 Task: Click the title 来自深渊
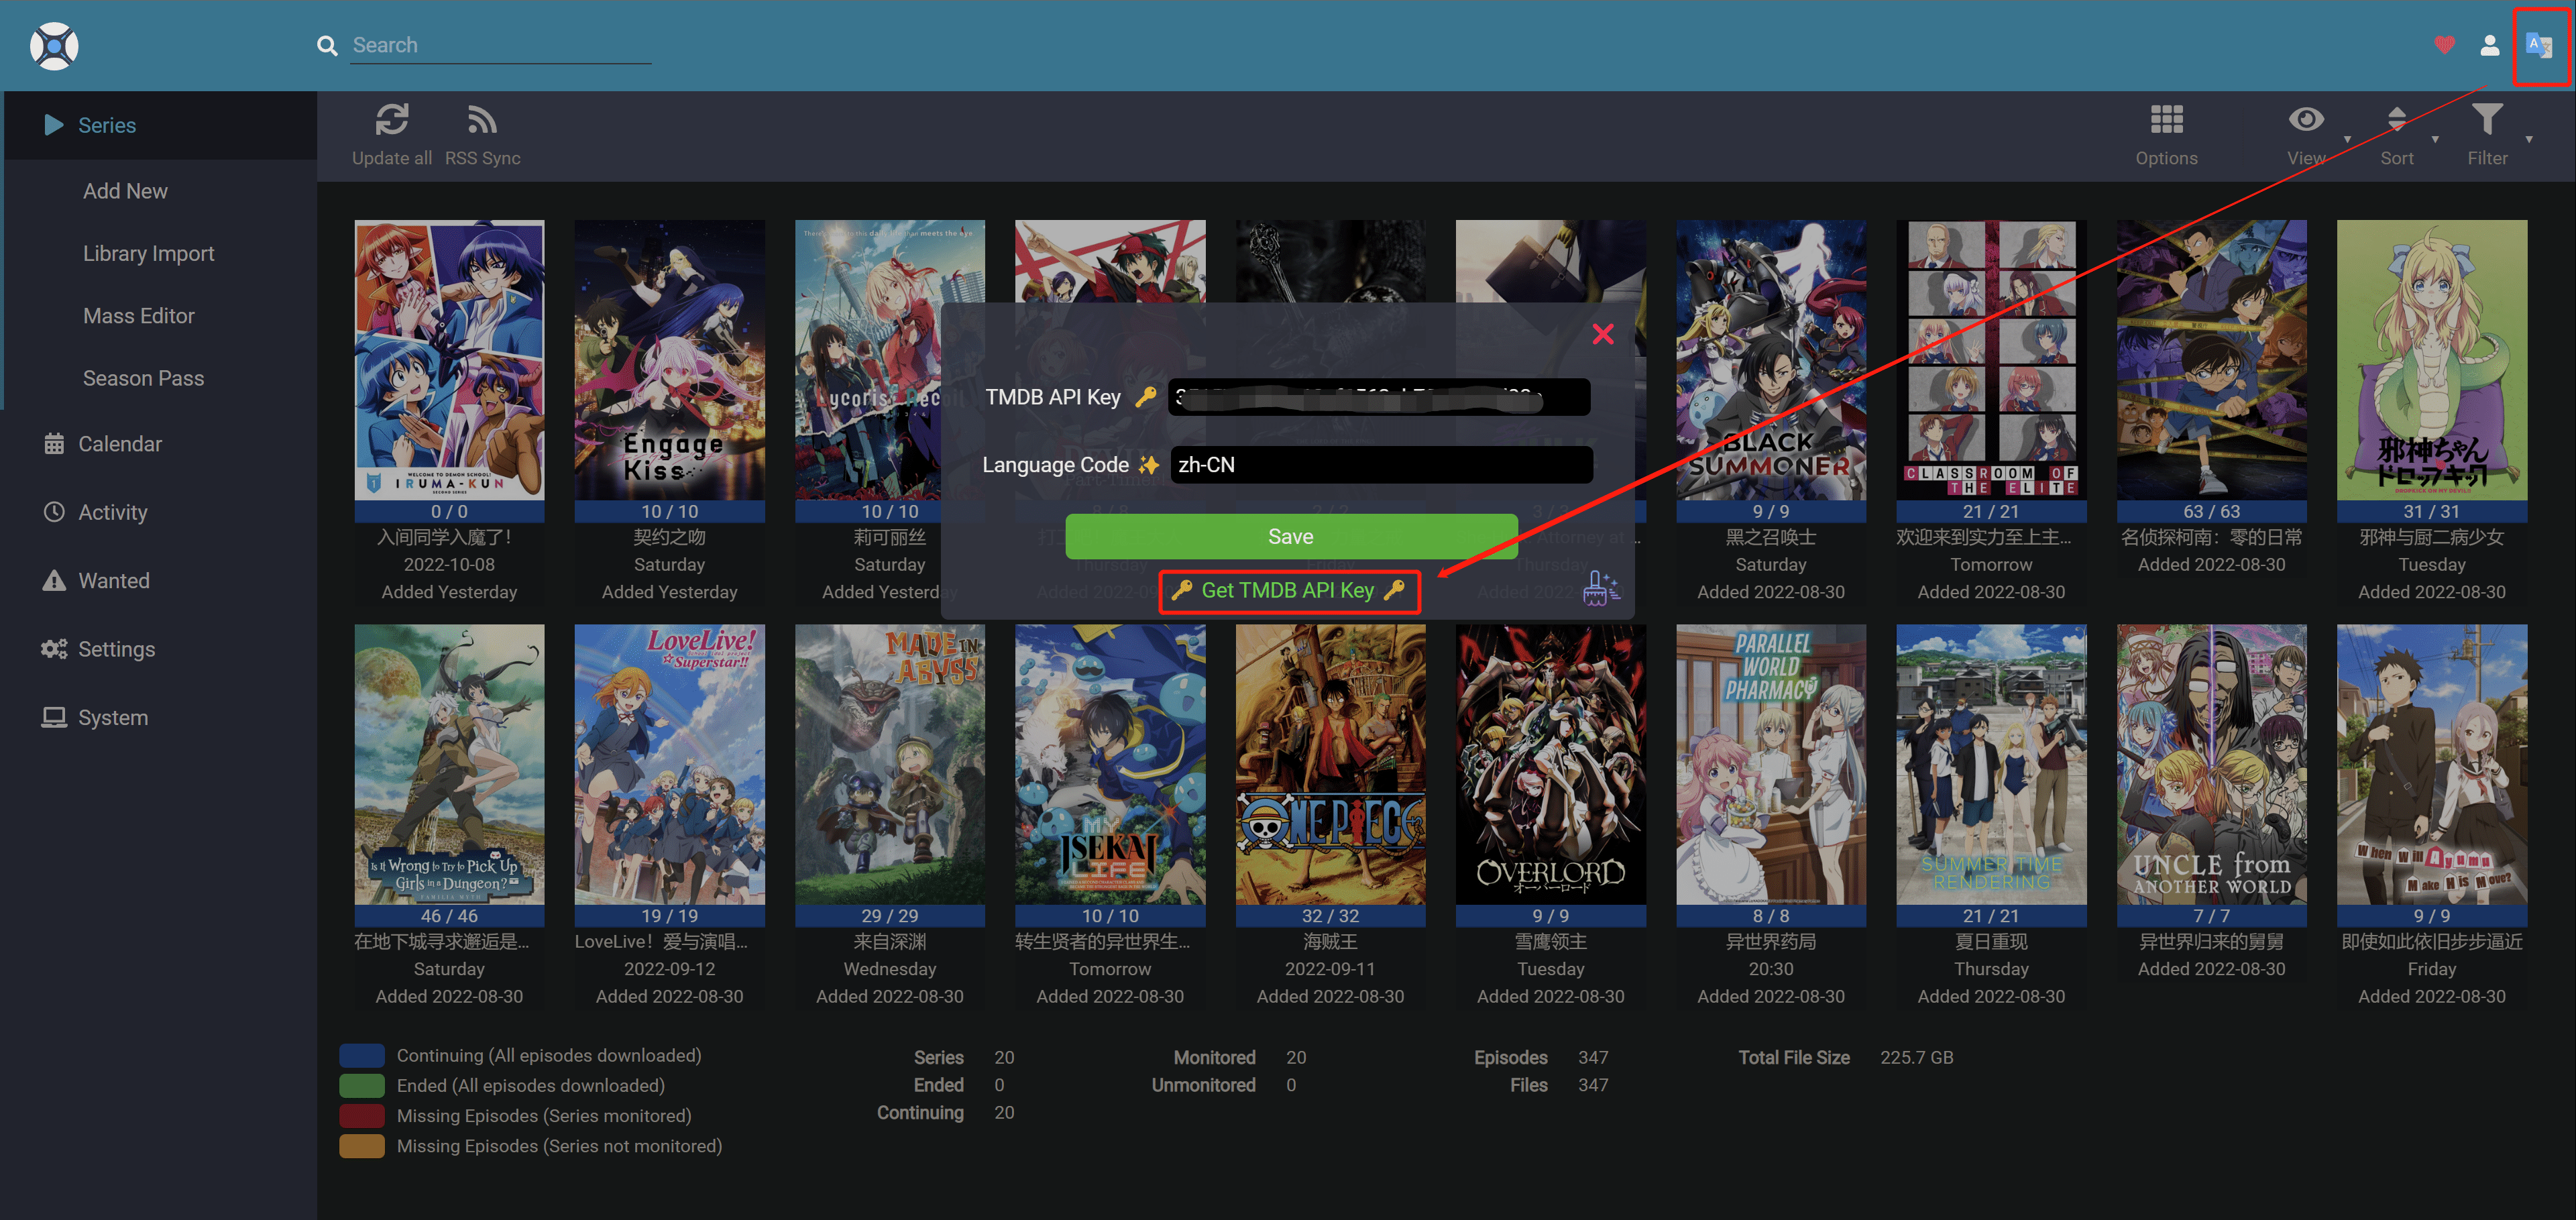[x=890, y=942]
